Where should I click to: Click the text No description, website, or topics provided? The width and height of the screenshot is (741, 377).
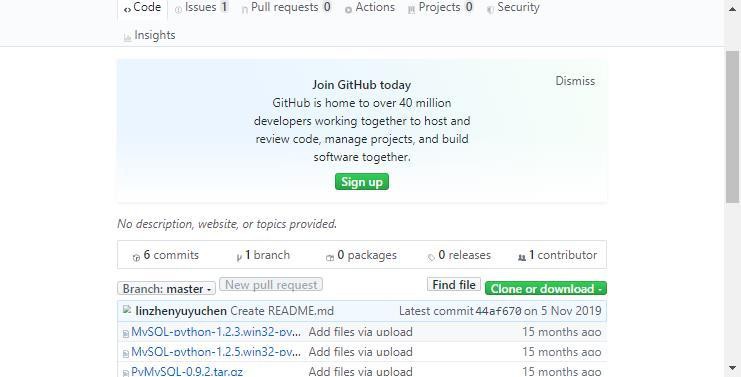[227, 224]
